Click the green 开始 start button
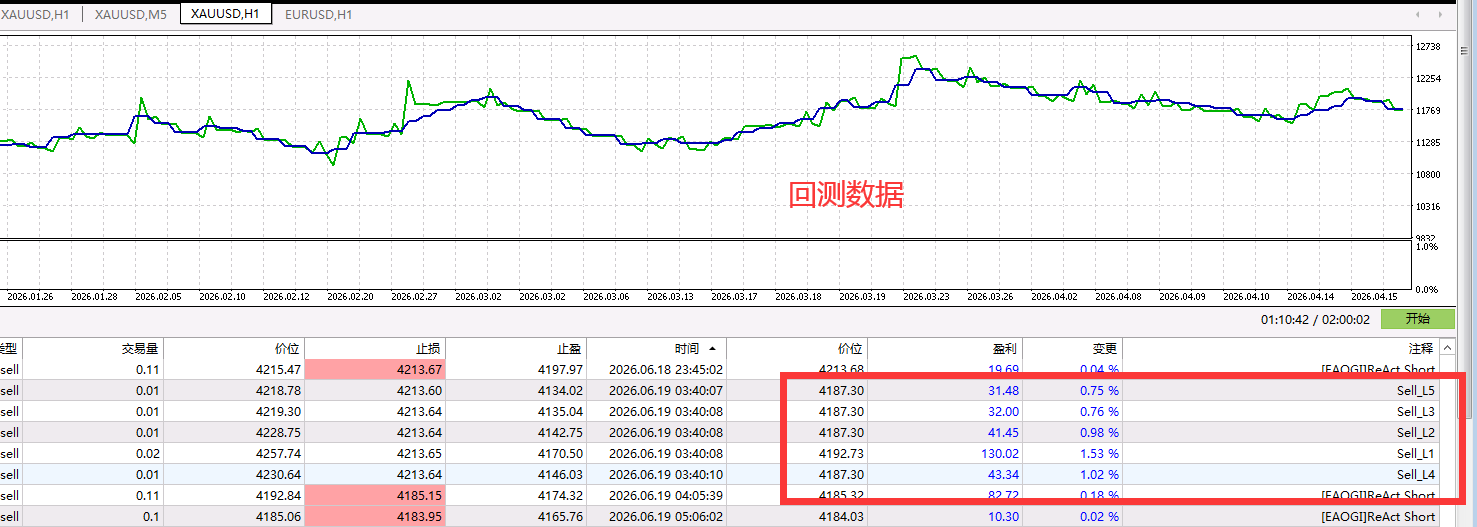Viewport: 1477px width, 527px height. (1417, 319)
